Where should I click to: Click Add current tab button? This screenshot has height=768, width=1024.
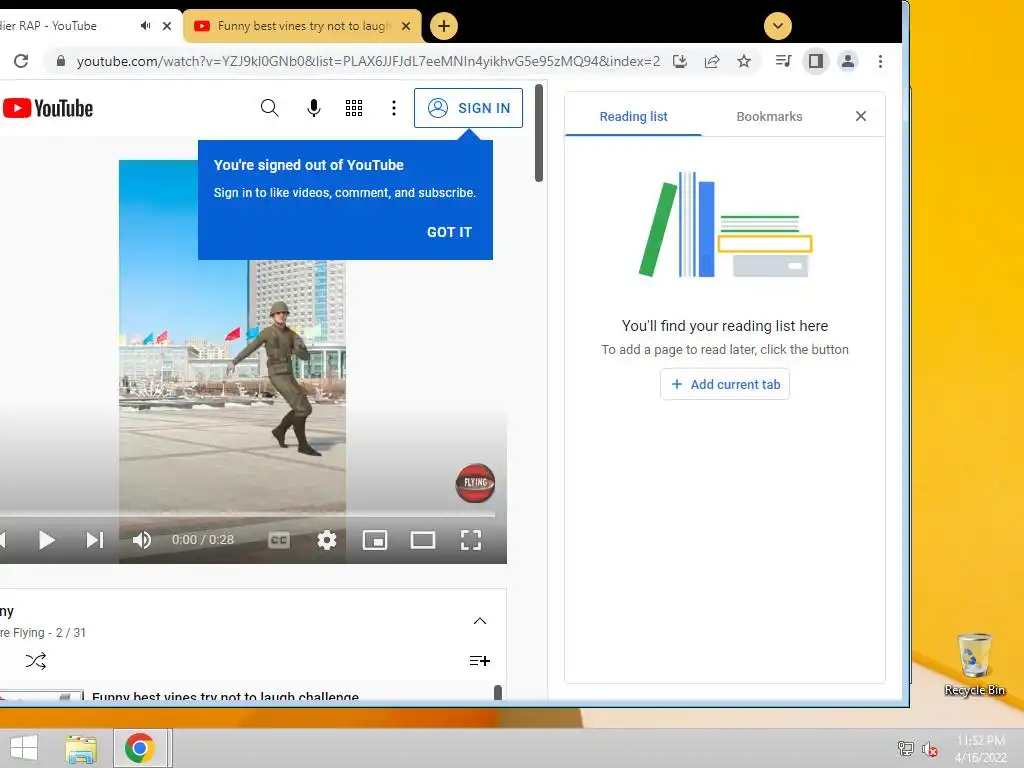coord(725,384)
